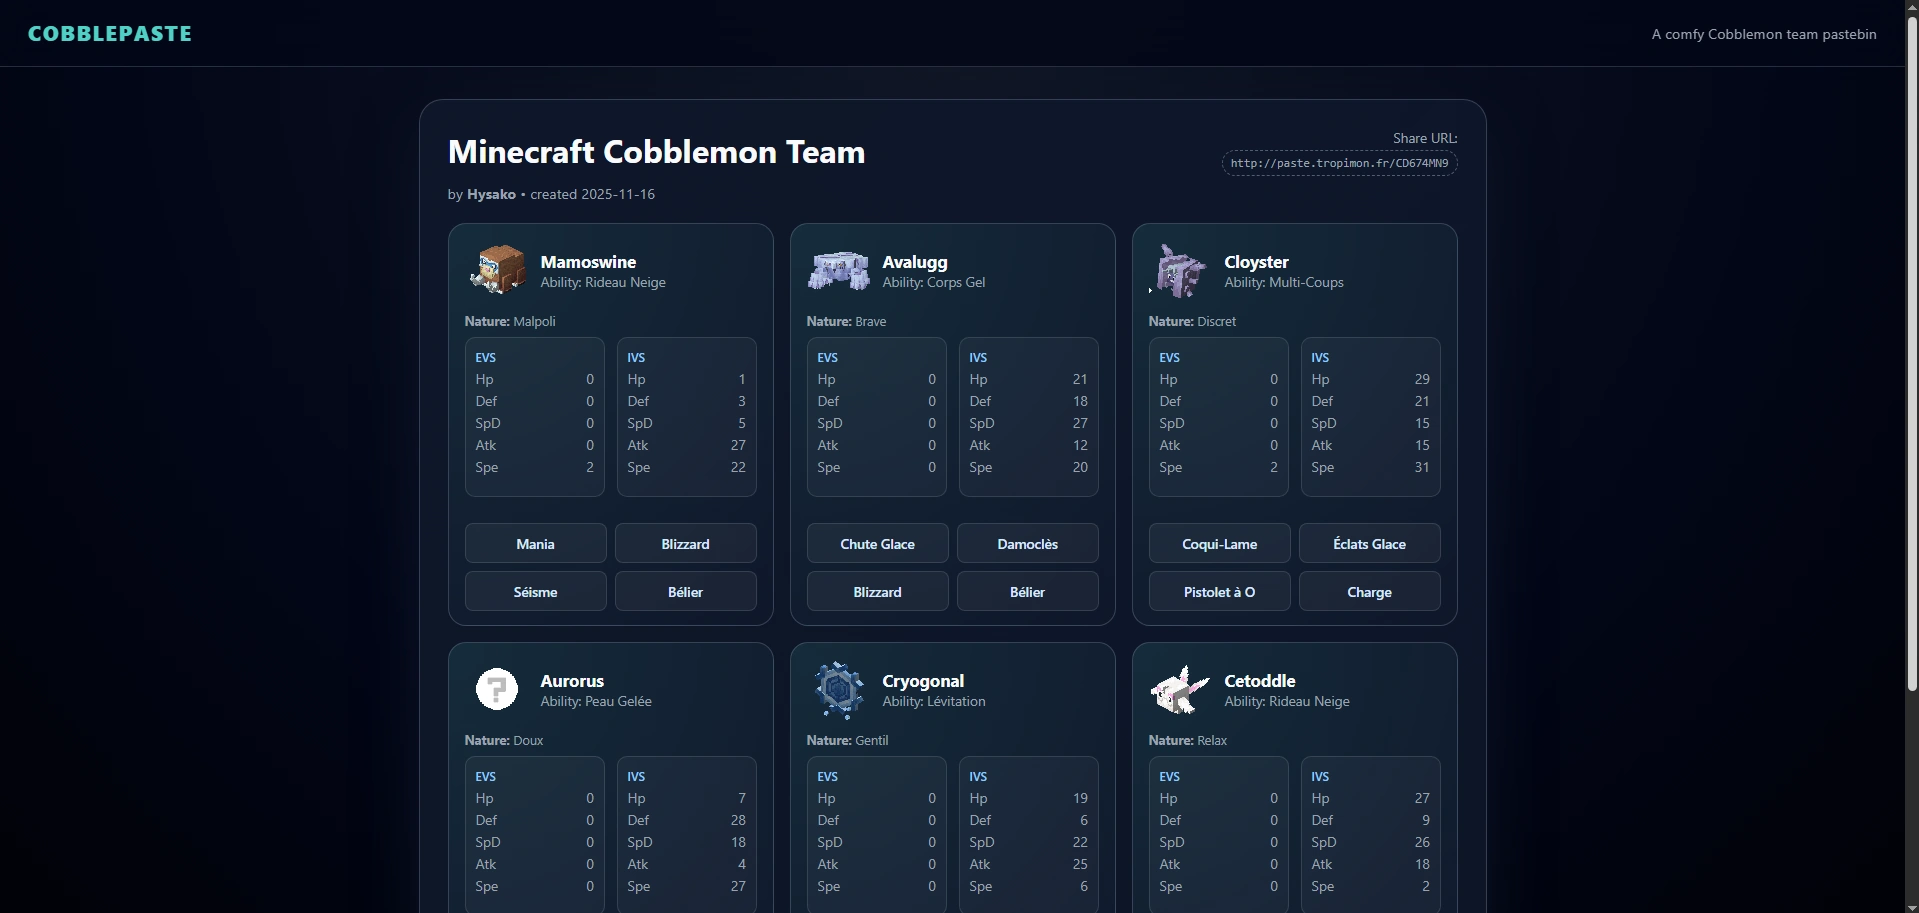The width and height of the screenshot is (1919, 913).
Task: Click the Cetoddle sprite icon
Action: pyautogui.click(x=1180, y=689)
